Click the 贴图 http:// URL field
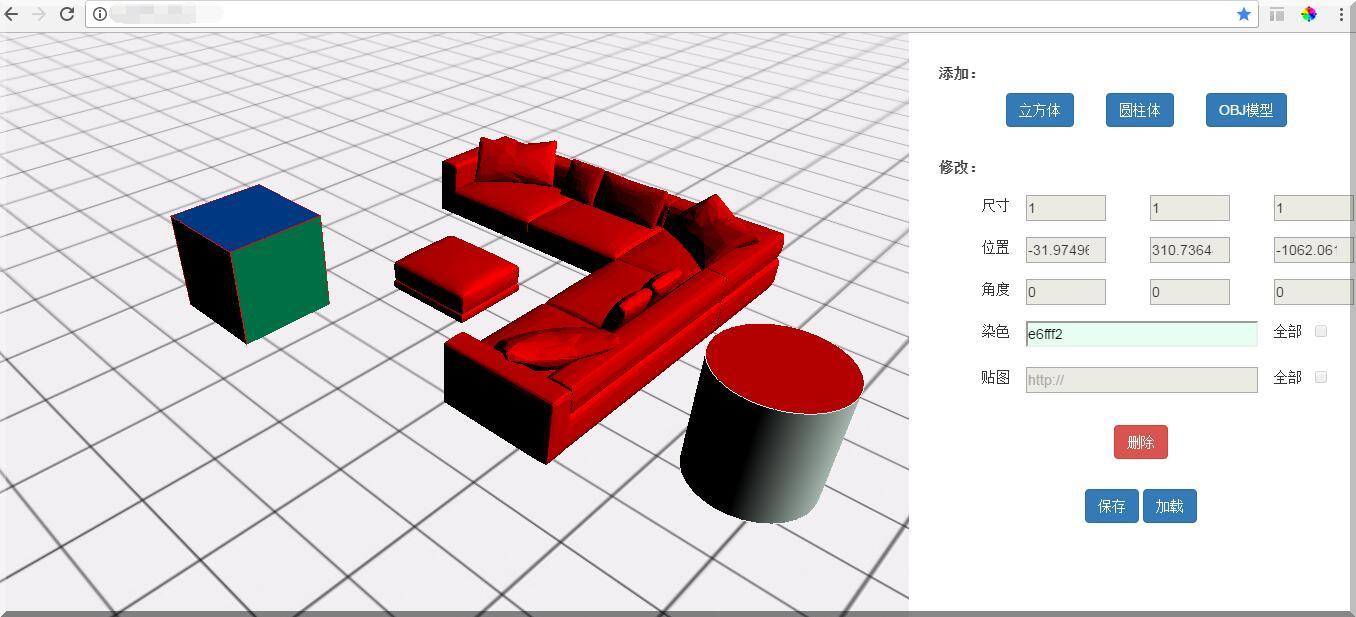 point(1141,380)
